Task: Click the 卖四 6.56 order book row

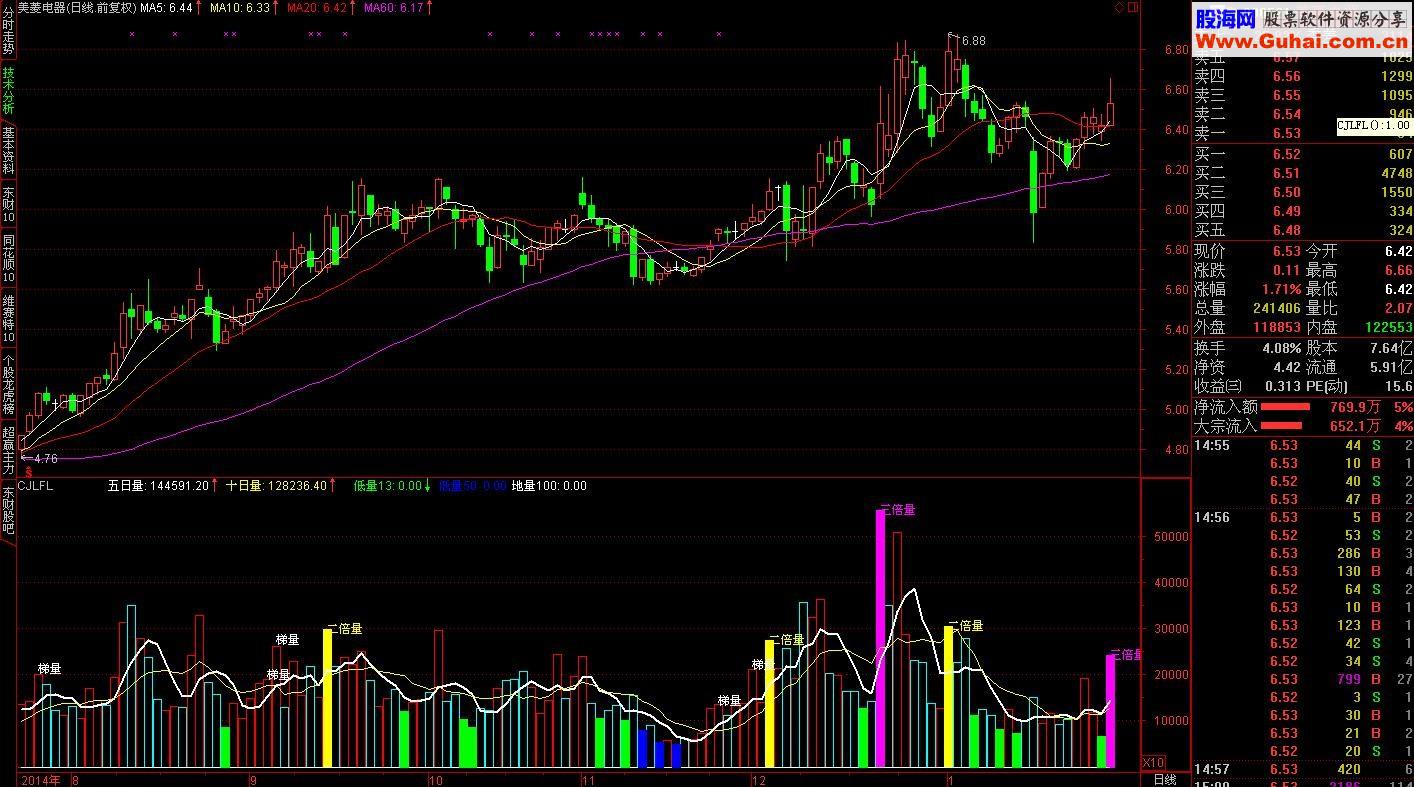Action: (1303, 76)
